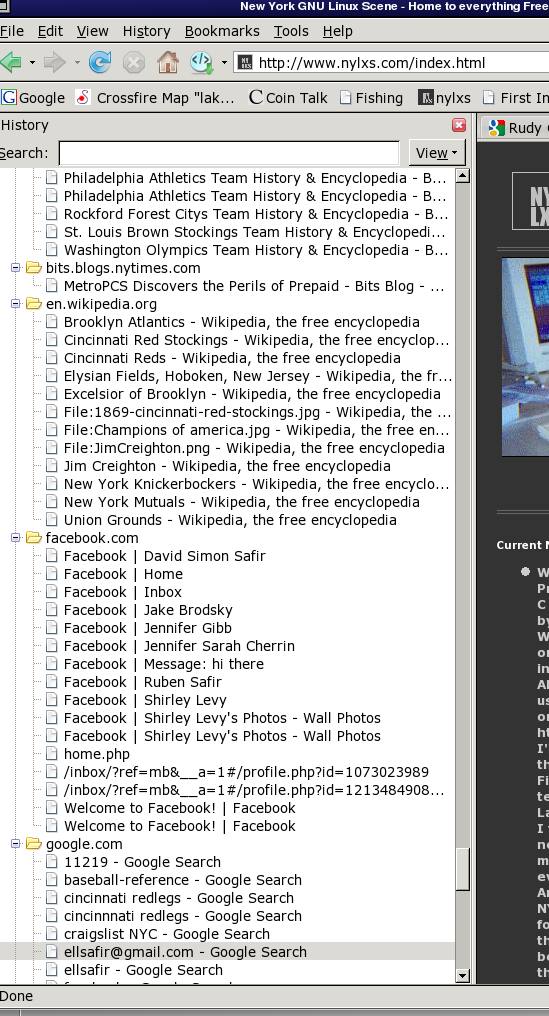Open the Crossfire Map bookmark
549x1016 pixels.
155,98
